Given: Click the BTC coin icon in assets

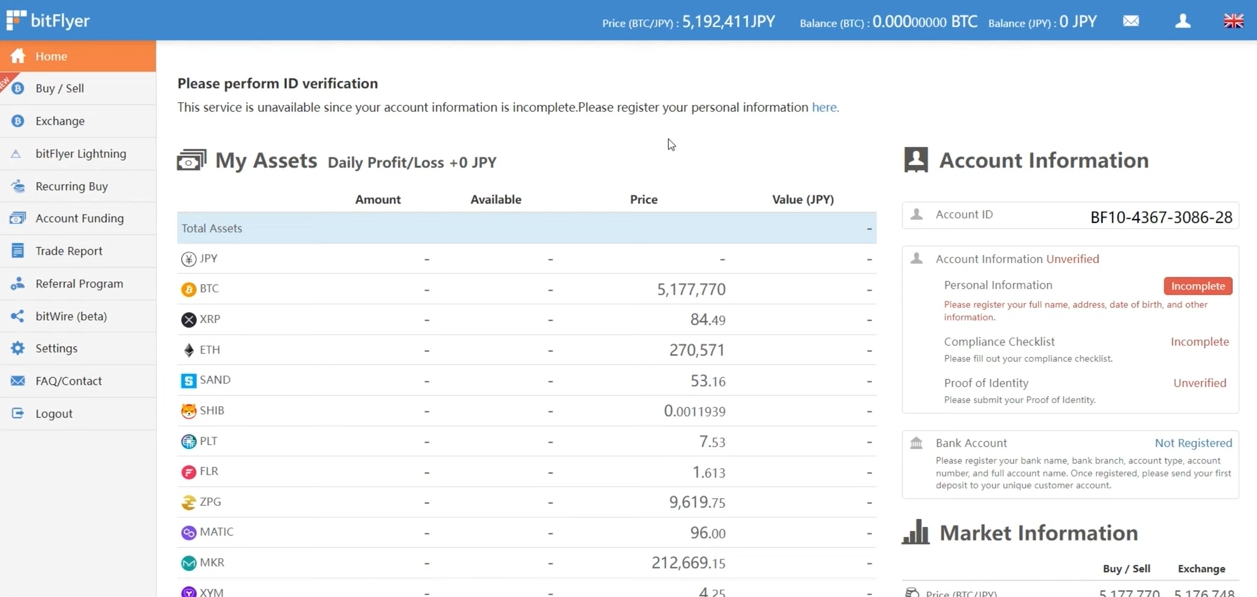Looking at the screenshot, I should [188, 289].
